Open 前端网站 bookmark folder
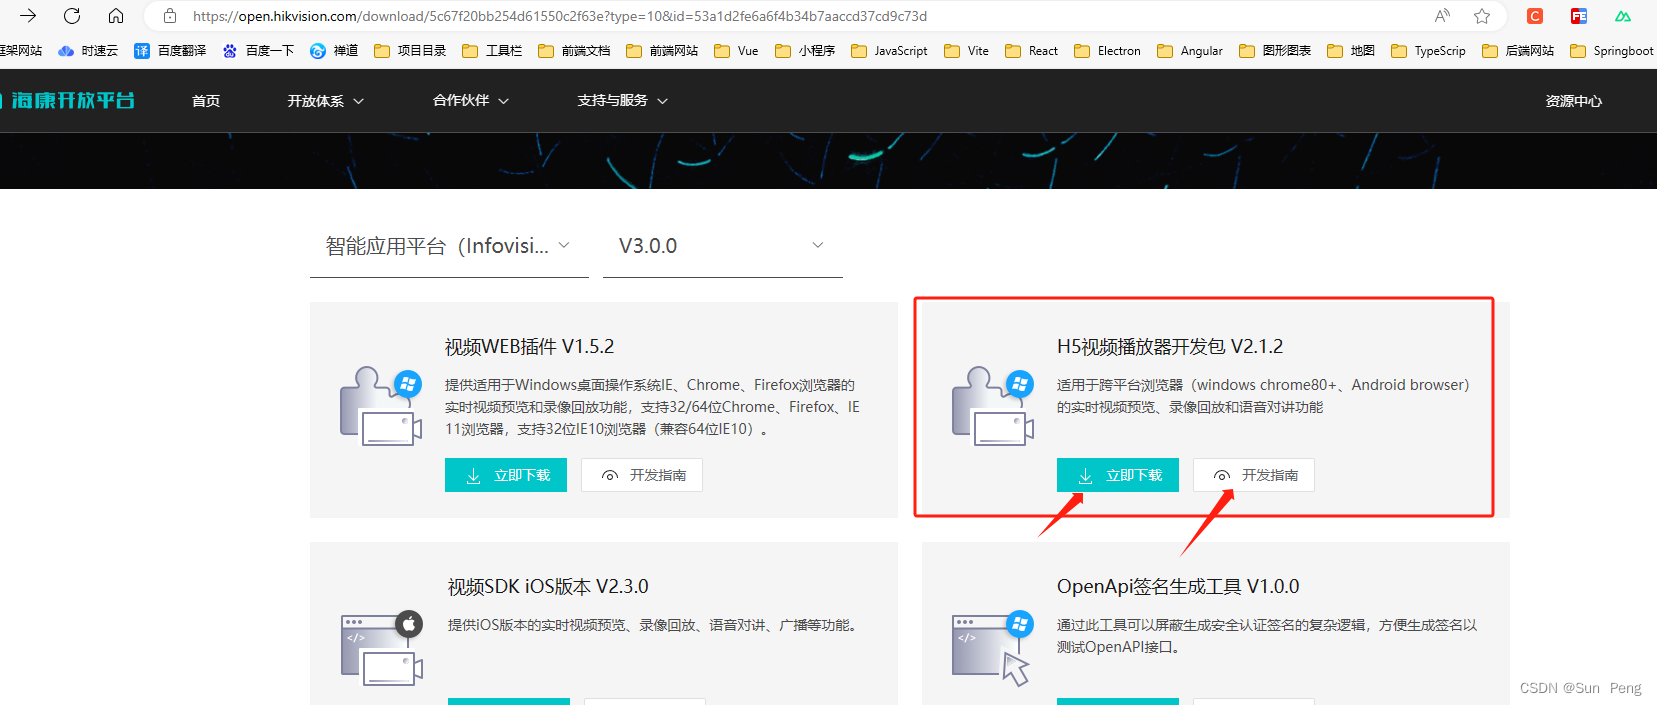1657x705 pixels. tap(662, 51)
